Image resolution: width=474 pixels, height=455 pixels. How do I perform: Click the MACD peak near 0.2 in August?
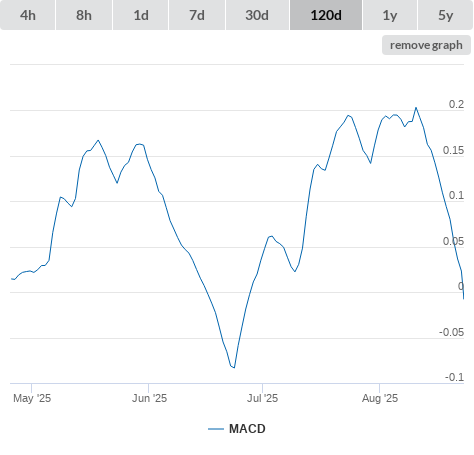(416, 108)
